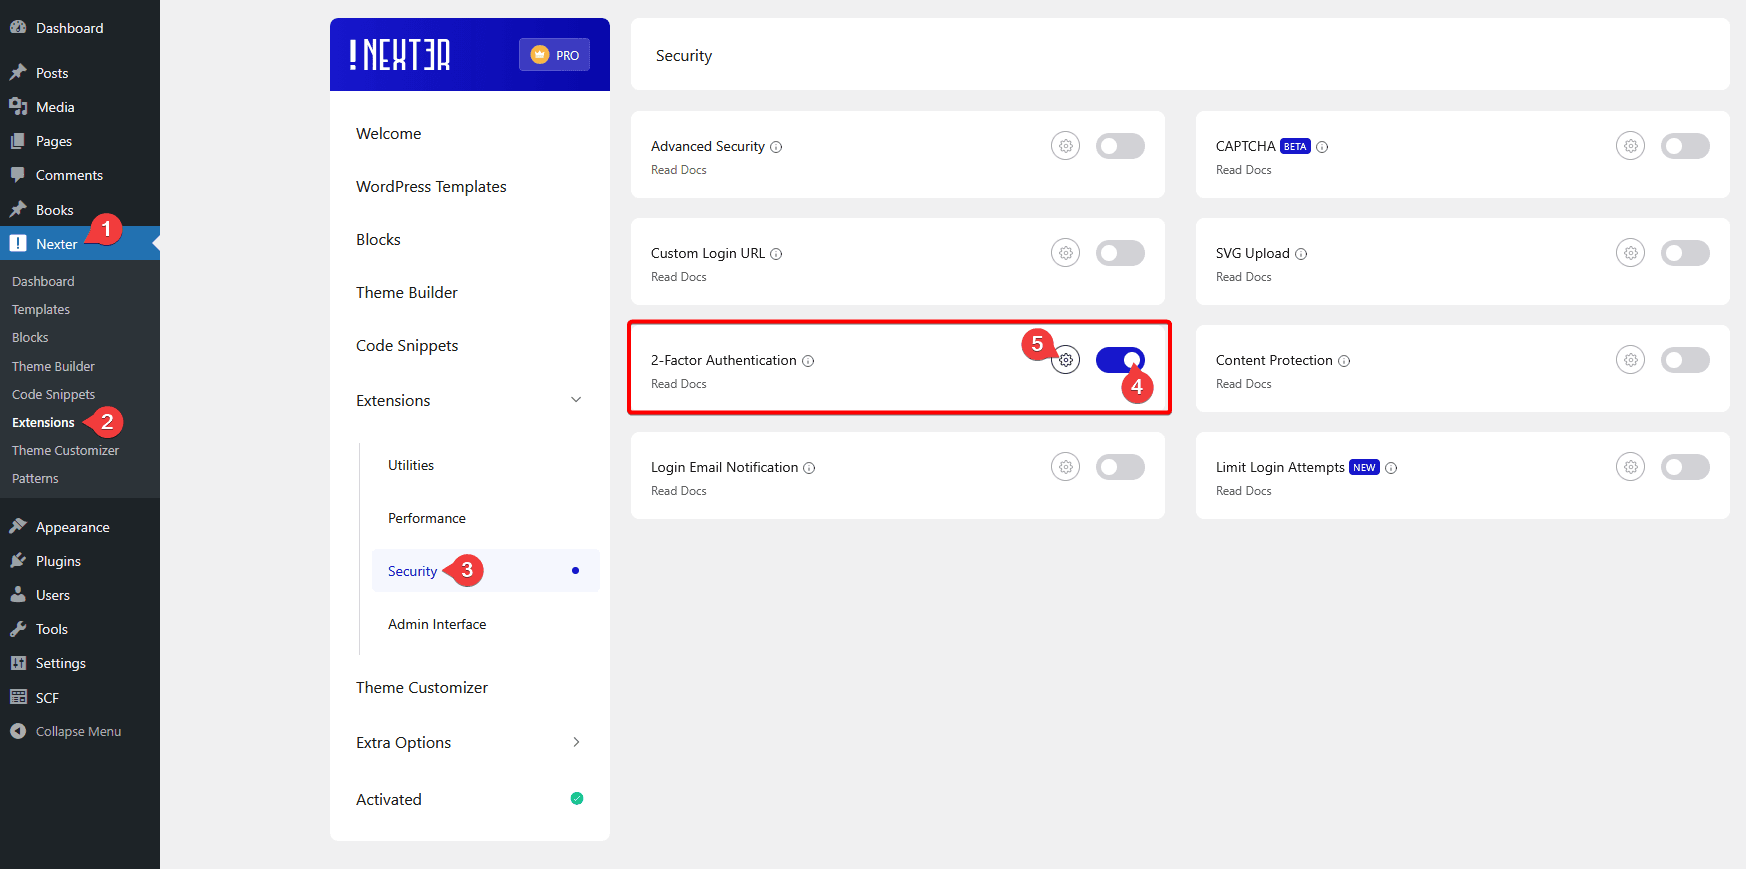Select Security under Extensions
Screen dimensions: 1746x869
coord(486,571)
